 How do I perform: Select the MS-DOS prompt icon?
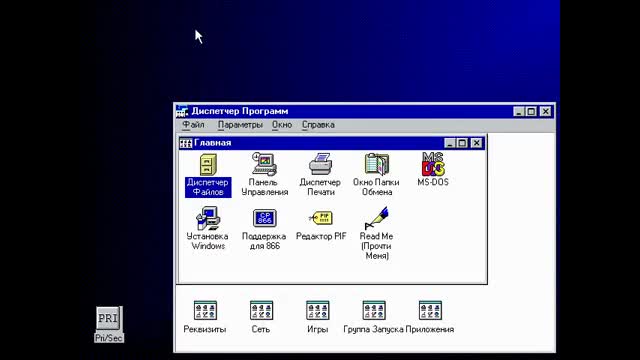coord(433,164)
